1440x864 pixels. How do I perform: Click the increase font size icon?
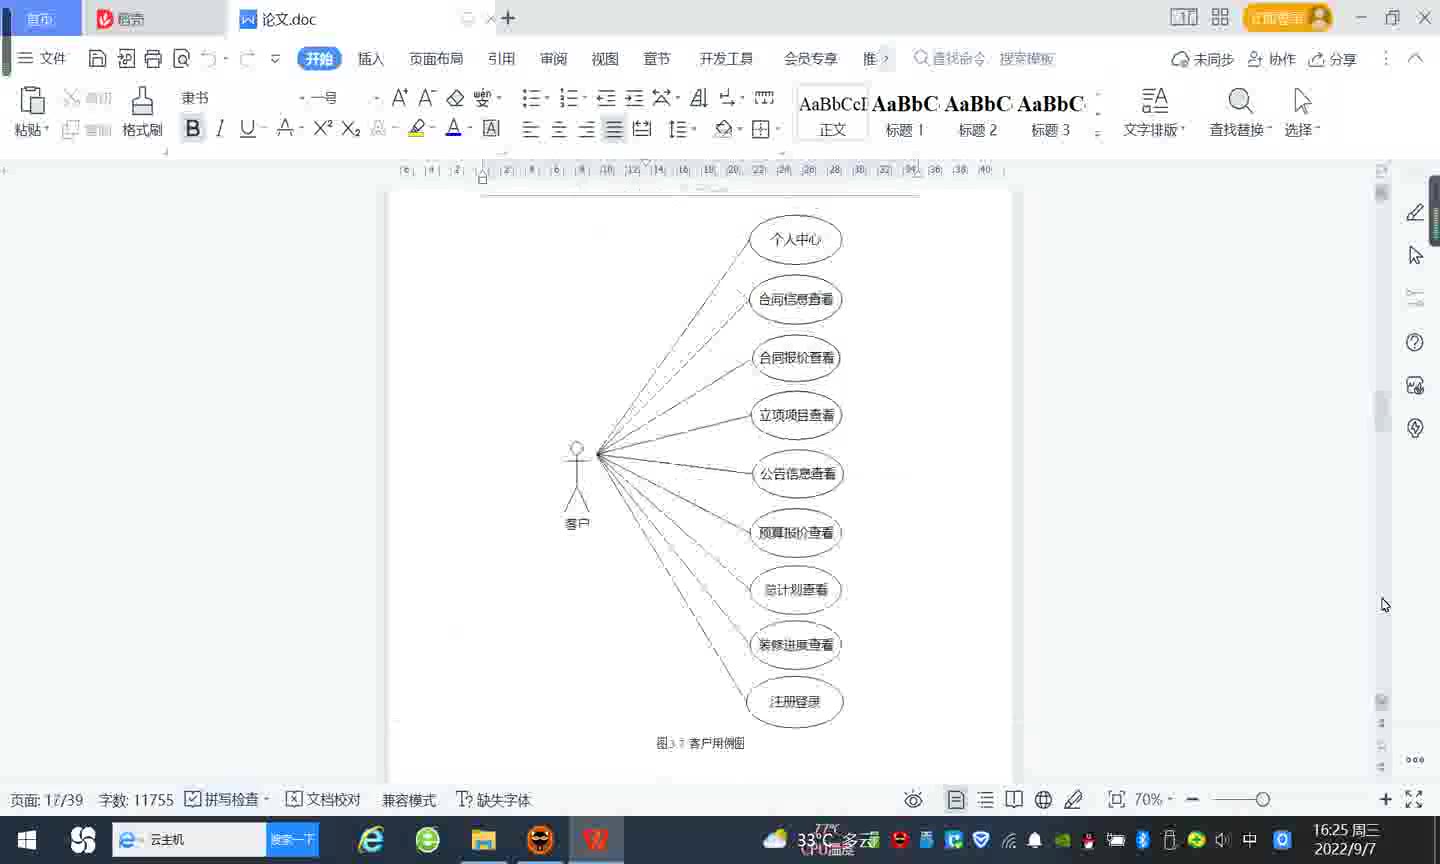click(x=399, y=98)
